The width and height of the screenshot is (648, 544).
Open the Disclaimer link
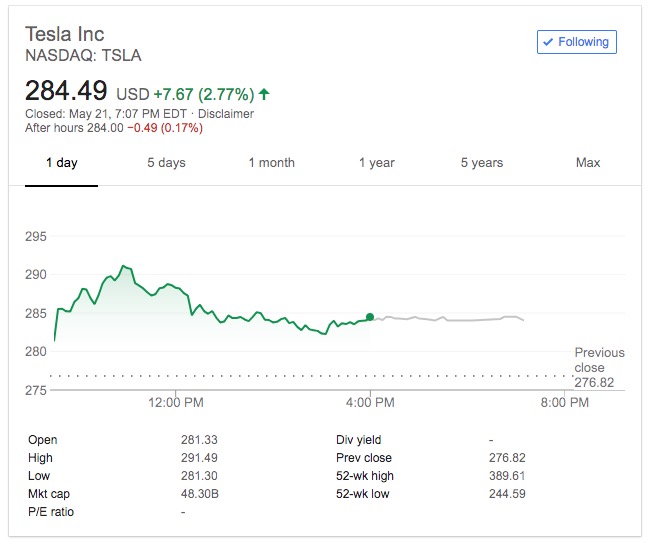pos(228,114)
